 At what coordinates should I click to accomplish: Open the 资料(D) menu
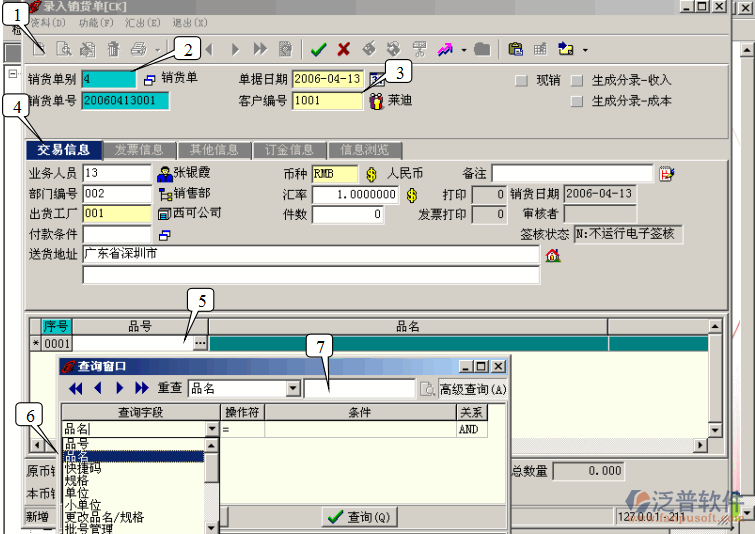click(48, 23)
